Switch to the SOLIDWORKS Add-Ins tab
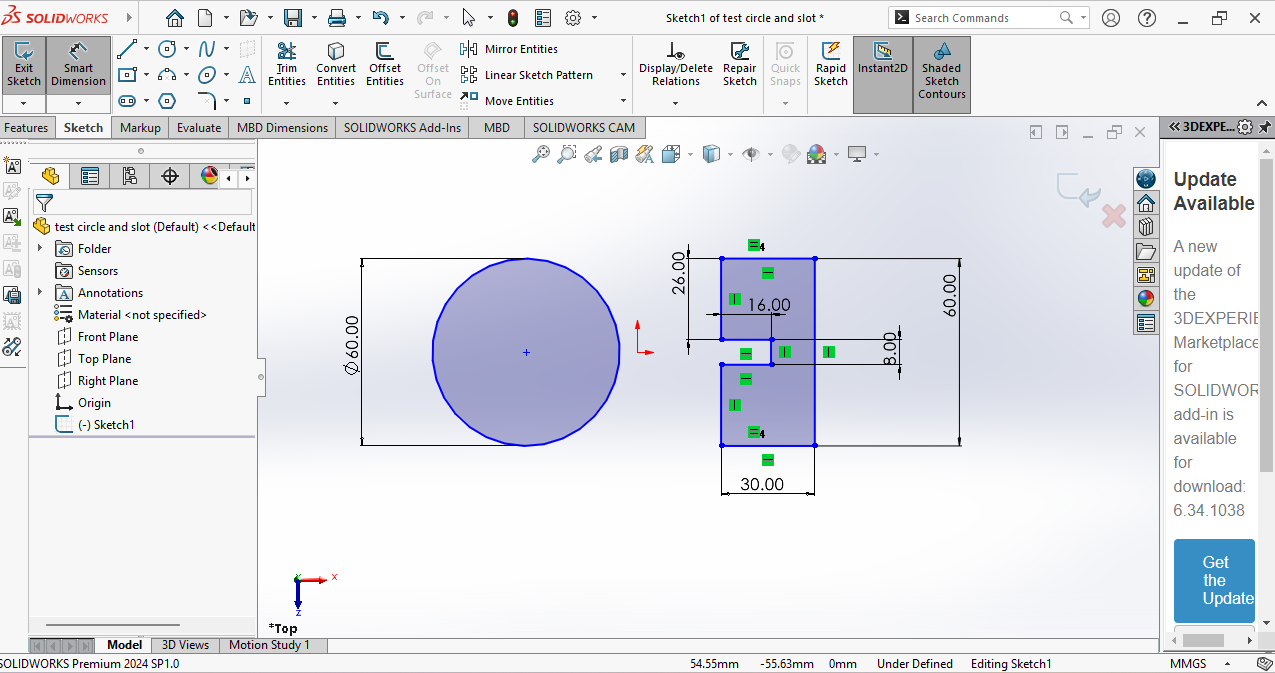The height and width of the screenshot is (673, 1275). pyautogui.click(x=403, y=127)
